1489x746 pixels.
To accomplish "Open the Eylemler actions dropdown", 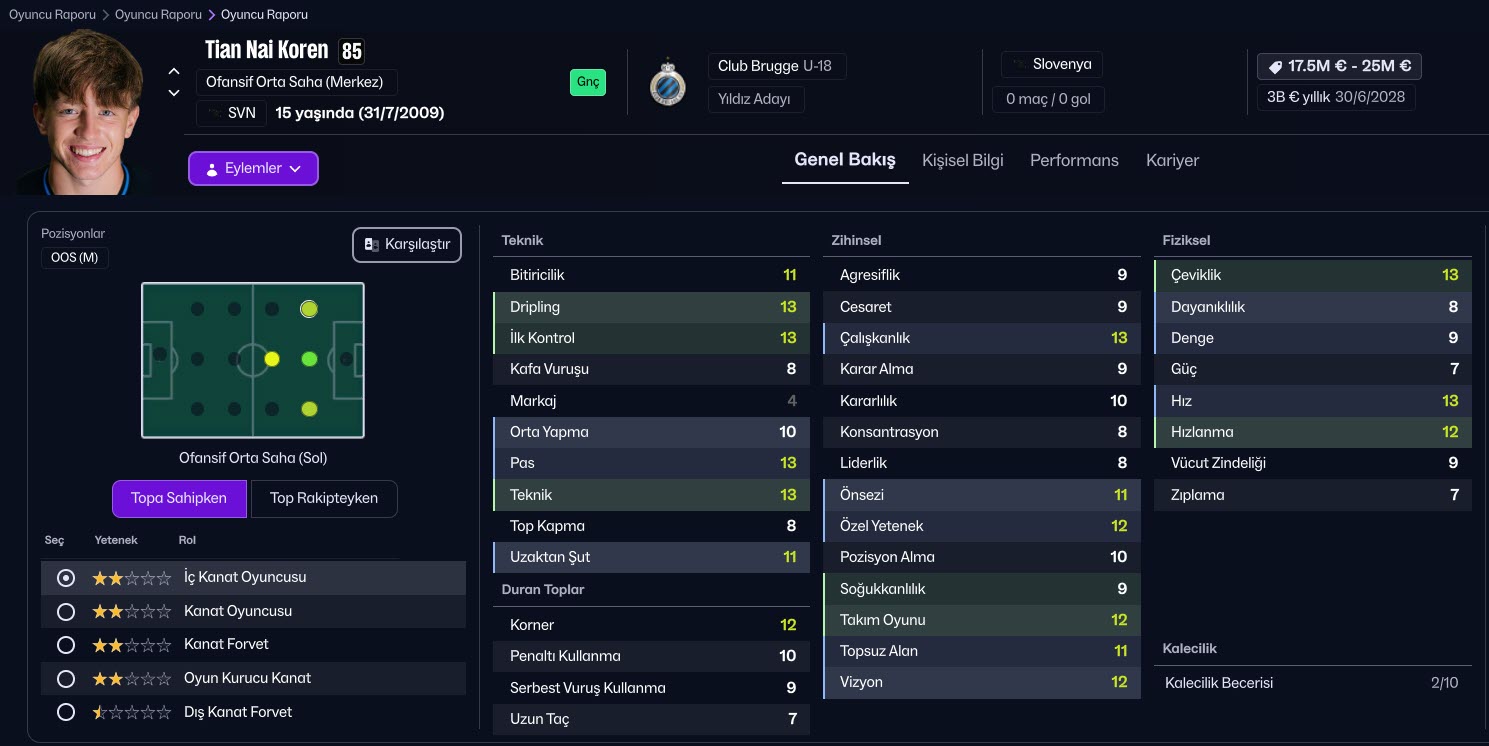I will [253, 169].
